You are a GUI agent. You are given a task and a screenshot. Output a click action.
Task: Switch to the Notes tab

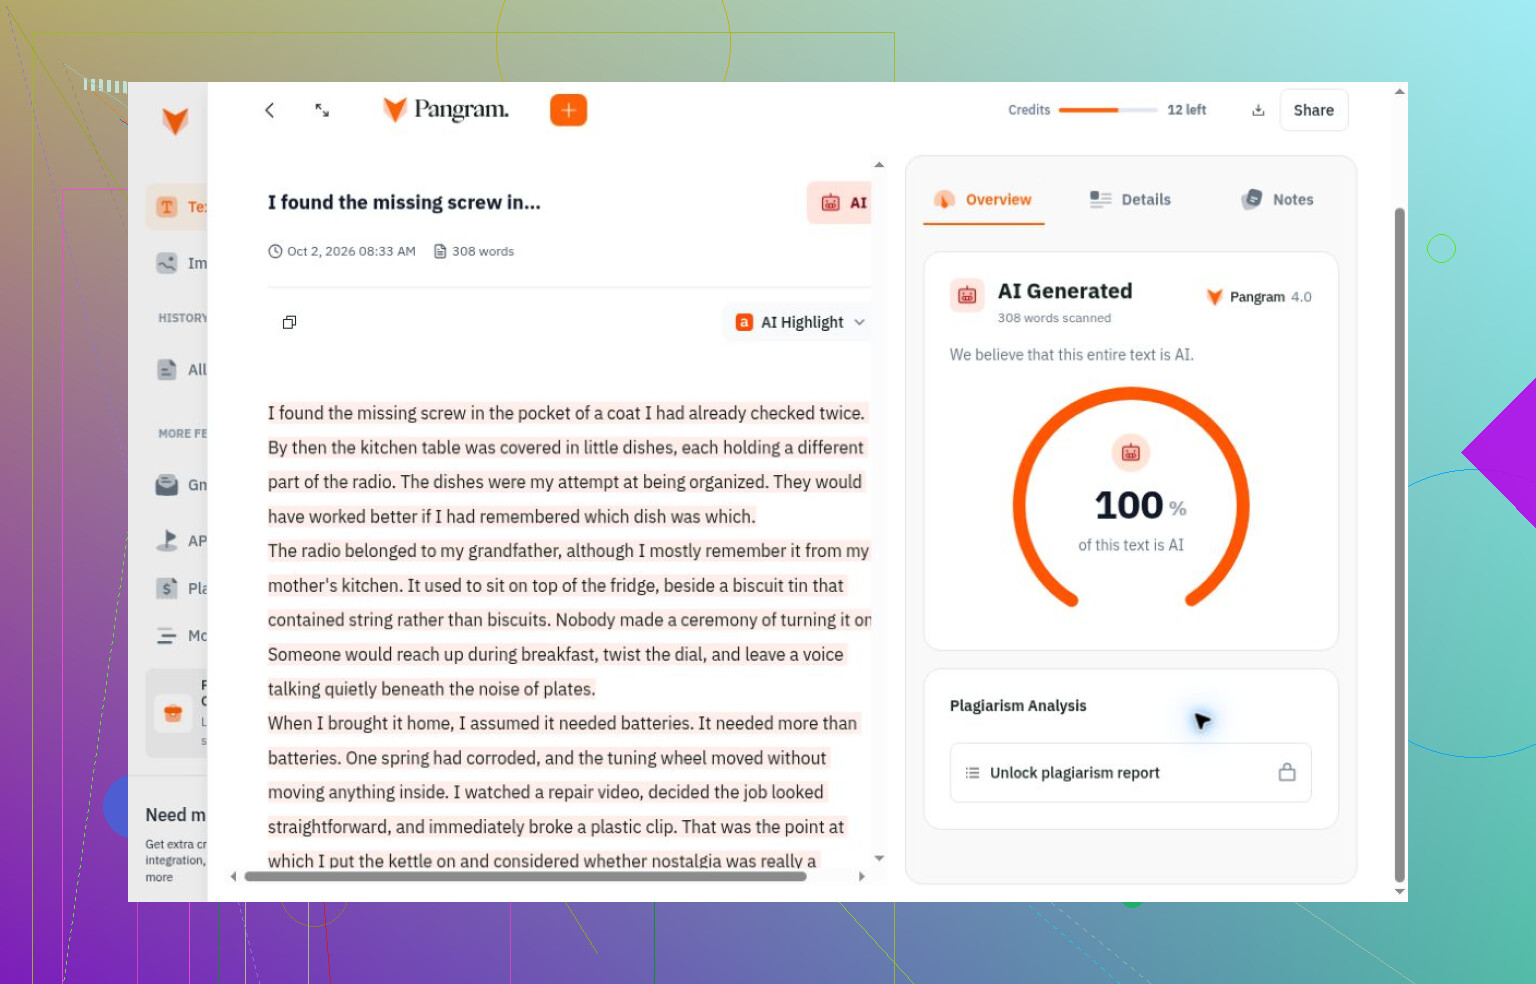1277,200
